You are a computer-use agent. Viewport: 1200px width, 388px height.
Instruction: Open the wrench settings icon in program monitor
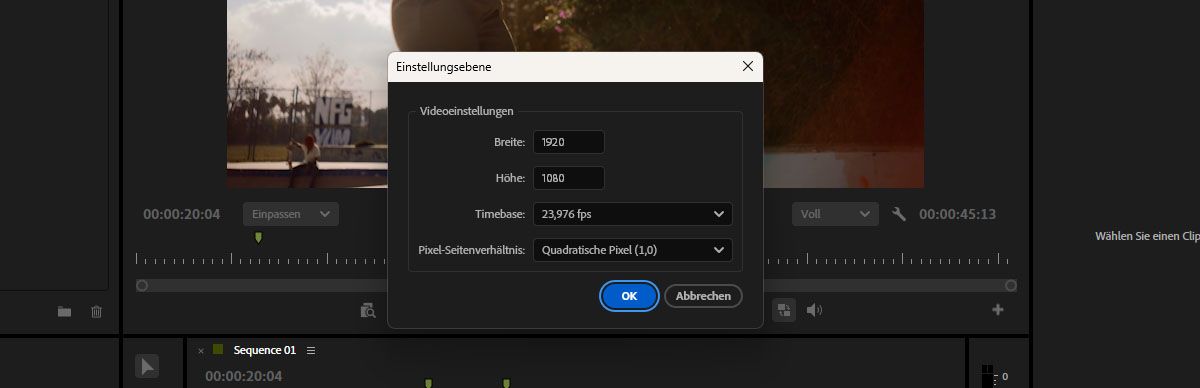click(x=898, y=214)
